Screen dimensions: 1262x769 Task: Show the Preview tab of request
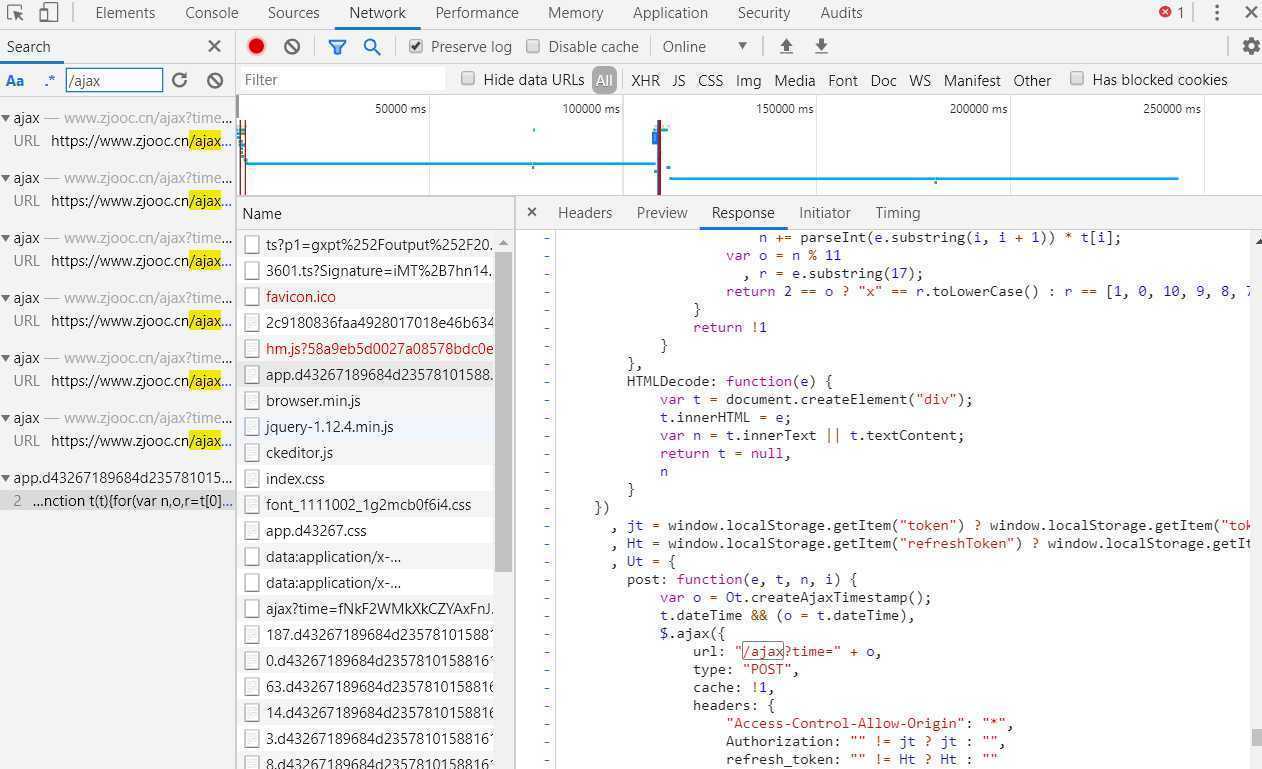[x=662, y=212]
